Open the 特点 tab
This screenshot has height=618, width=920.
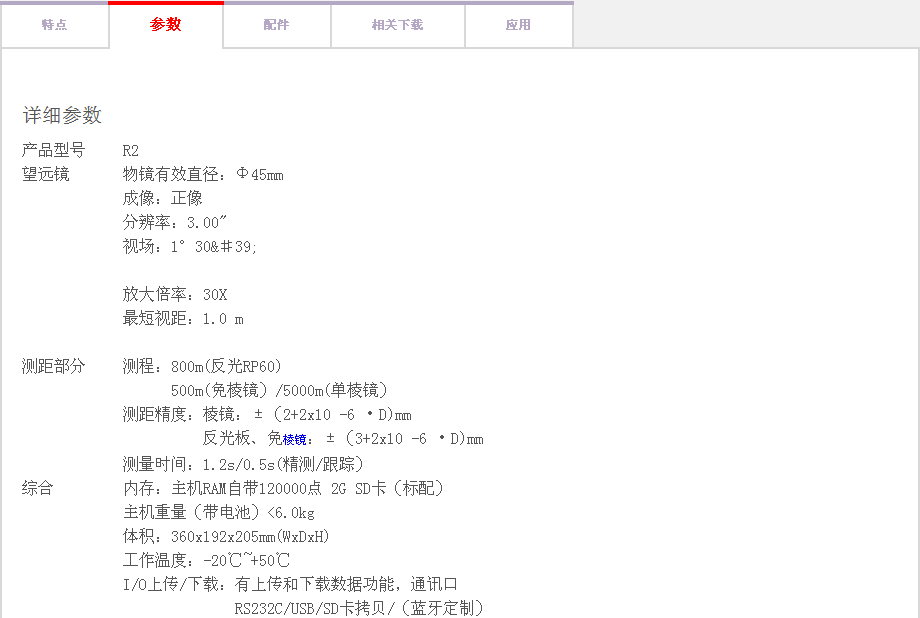click(x=54, y=25)
